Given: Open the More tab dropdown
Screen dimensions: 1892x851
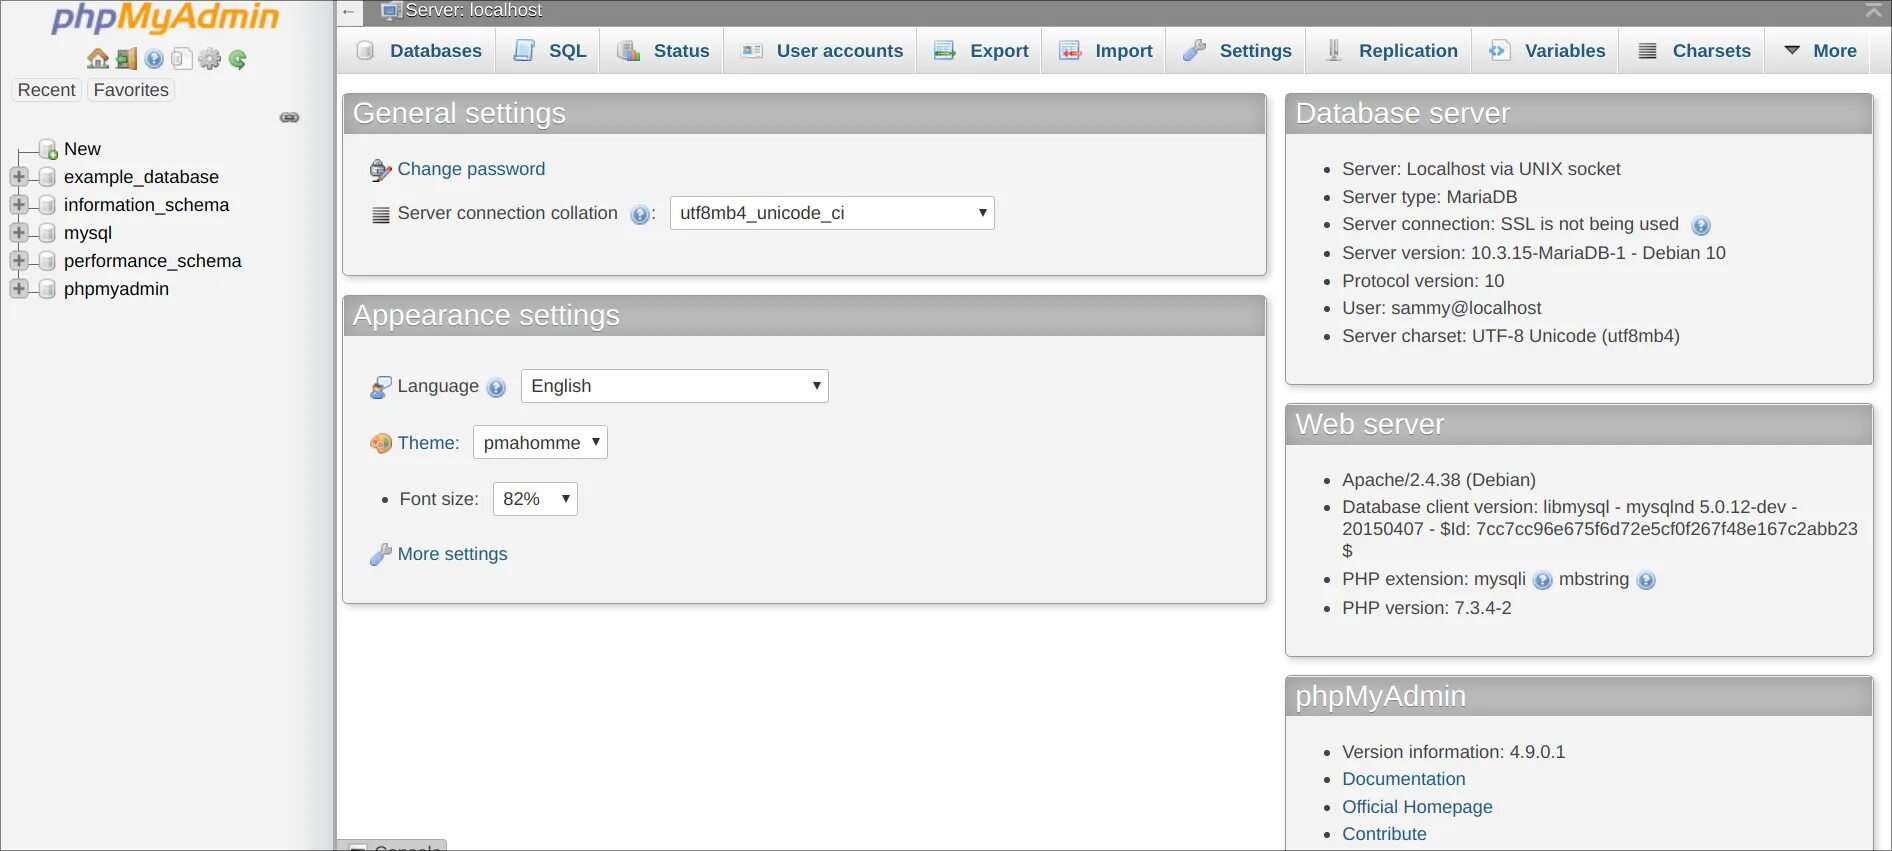Looking at the screenshot, I should 1820,51.
